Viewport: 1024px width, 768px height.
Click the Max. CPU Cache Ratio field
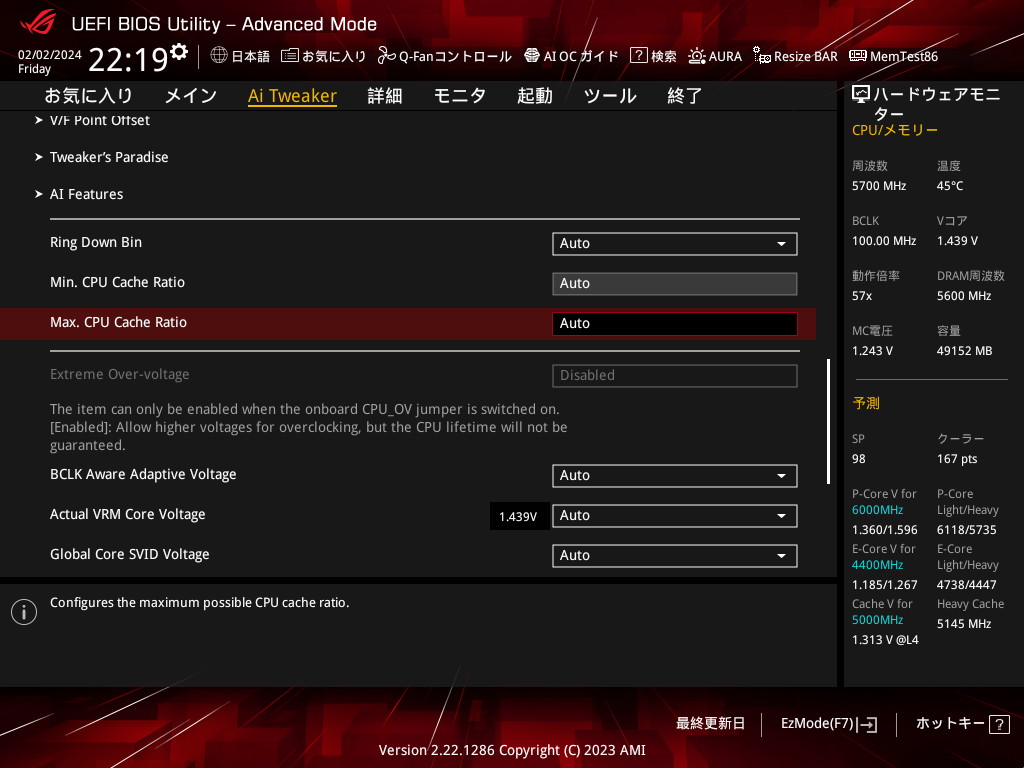[x=674, y=323]
